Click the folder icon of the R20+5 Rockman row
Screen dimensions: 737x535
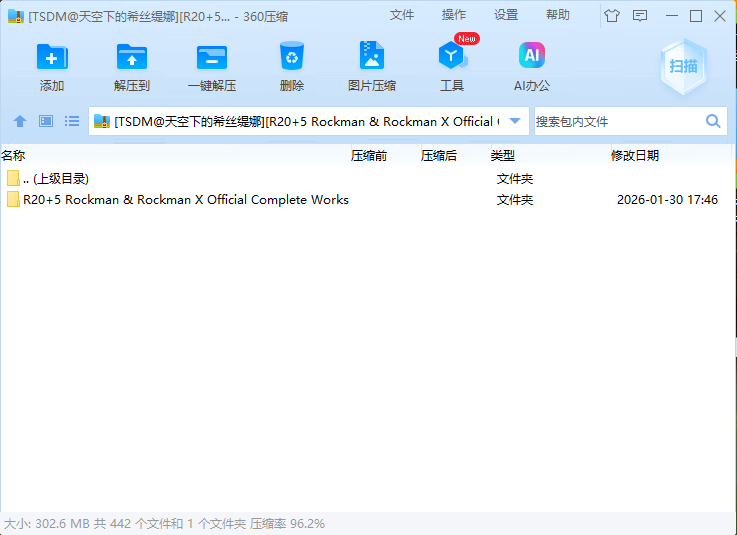point(13,200)
